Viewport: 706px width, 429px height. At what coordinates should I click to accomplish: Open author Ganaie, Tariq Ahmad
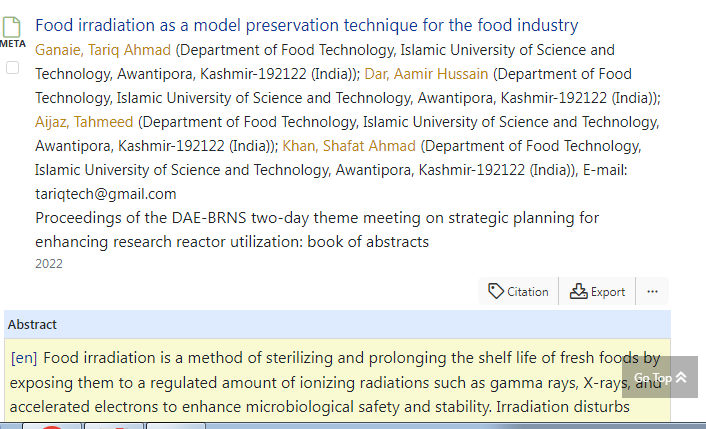coord(103,50)
